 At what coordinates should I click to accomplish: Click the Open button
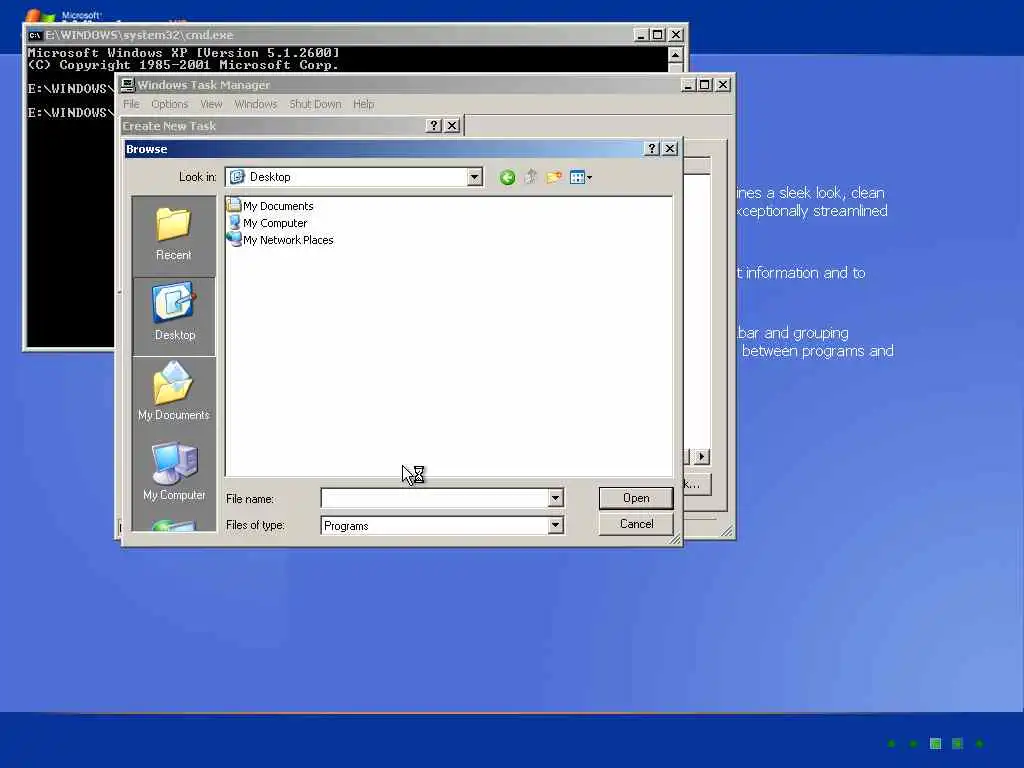pyautogui.click(x=635, y=498)
